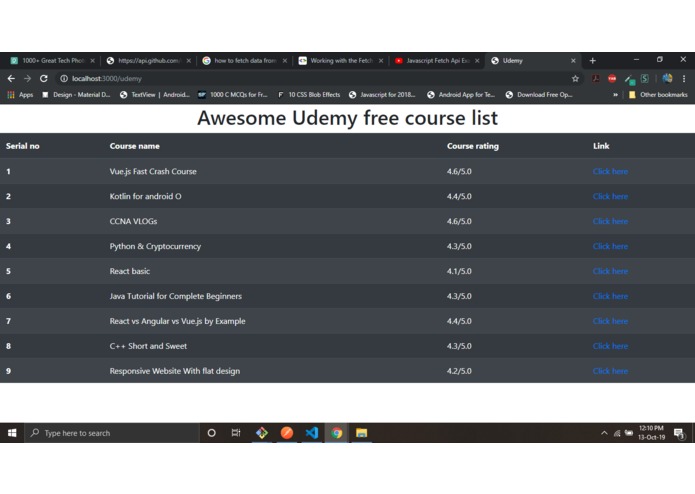The height and width of the screenshot is (494, 695).
Task: Open File Explorer from the taskbar
Action: [x=362, y=433]
